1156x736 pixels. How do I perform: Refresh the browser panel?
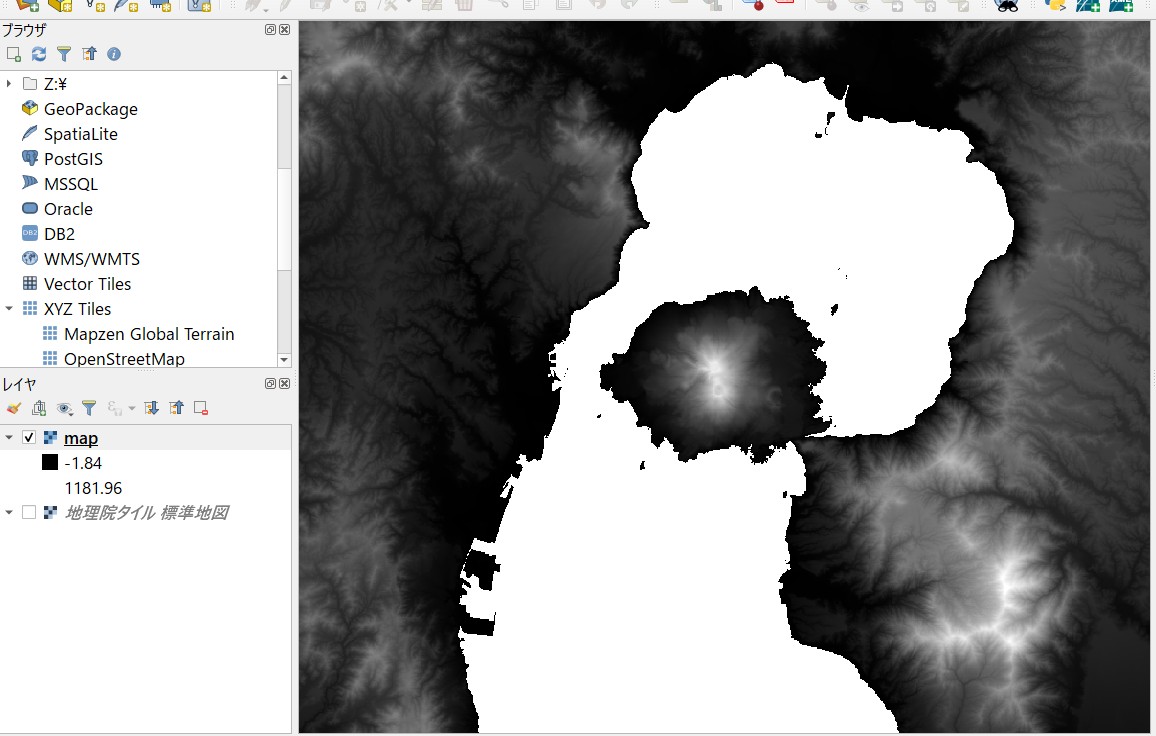(38, 54)
